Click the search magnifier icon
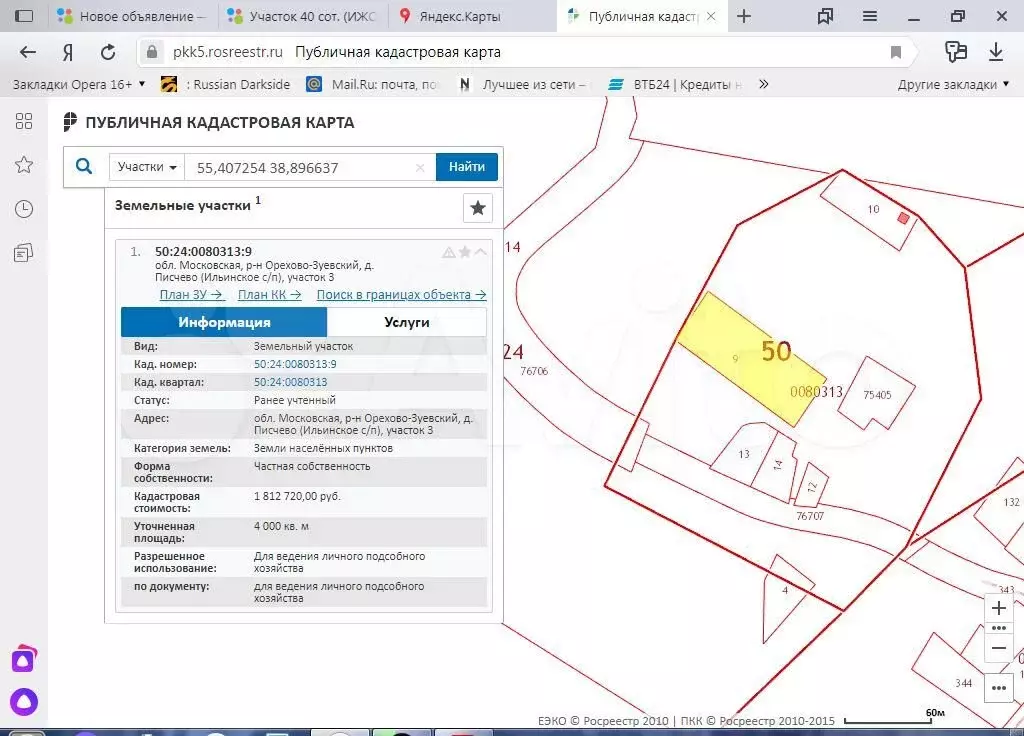 pyautogui.click(x=84, y=167)
